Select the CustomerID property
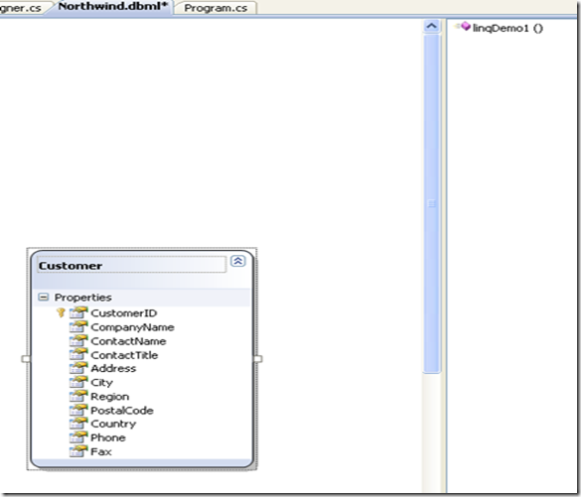 click(x=124, y=313)
